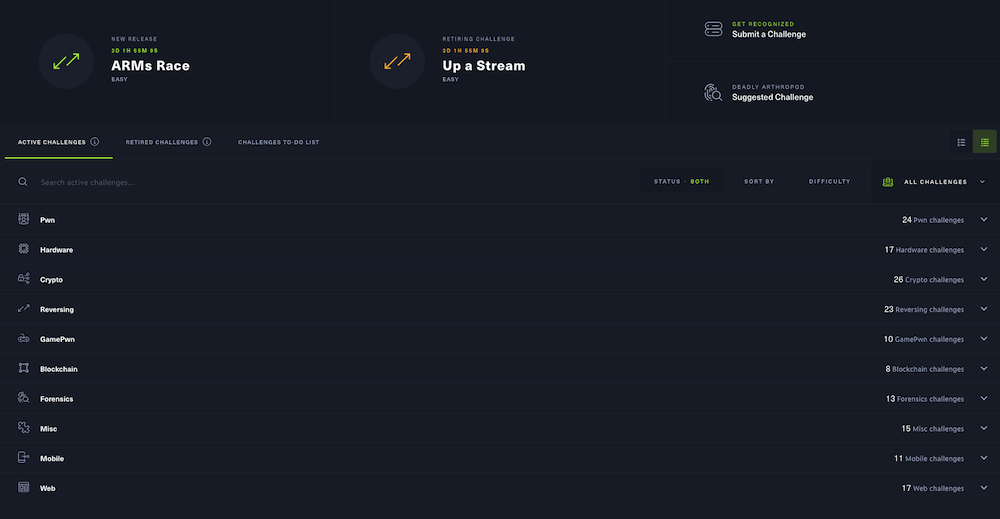Switch to the compact list view
This screenshot has height=519, width=1000.
click(961, 142)
